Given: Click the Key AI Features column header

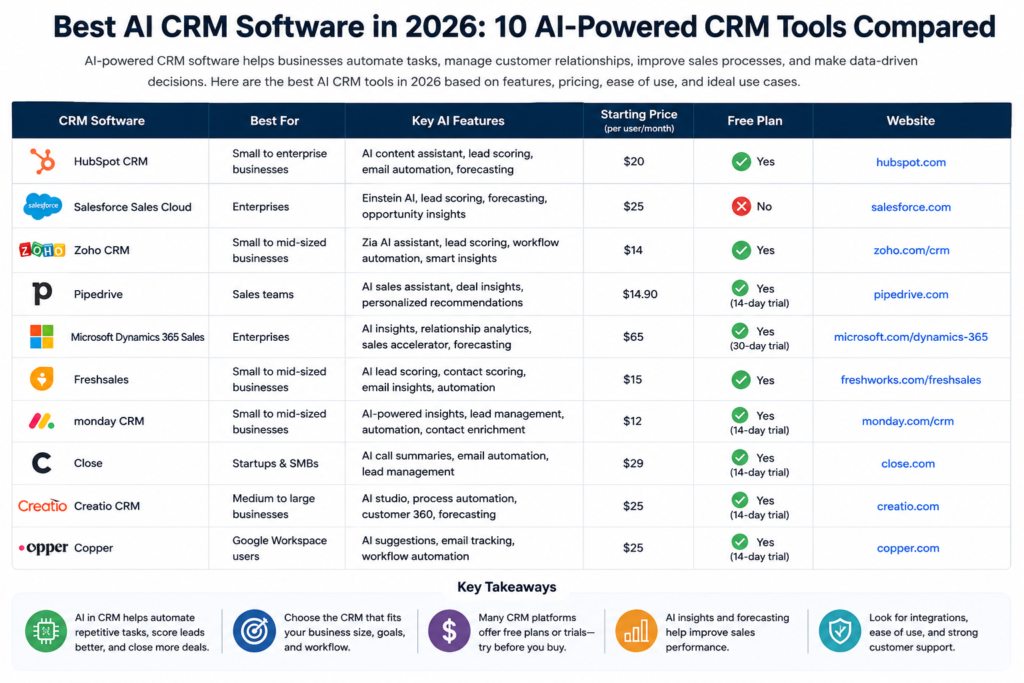Looking at the screenshot, I should [x=458, y=121].
